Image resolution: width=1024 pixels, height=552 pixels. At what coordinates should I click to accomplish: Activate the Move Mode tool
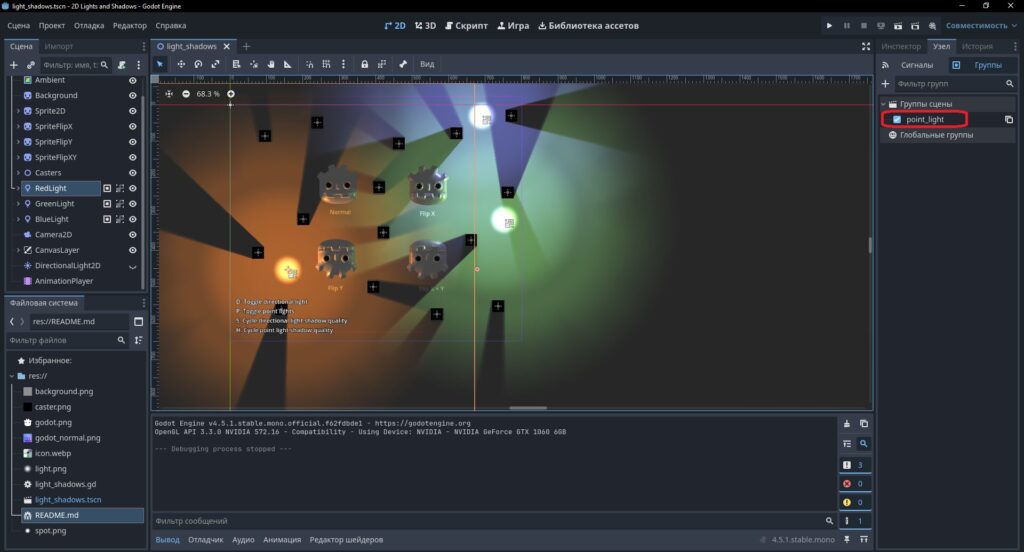(x=181, y=64)
